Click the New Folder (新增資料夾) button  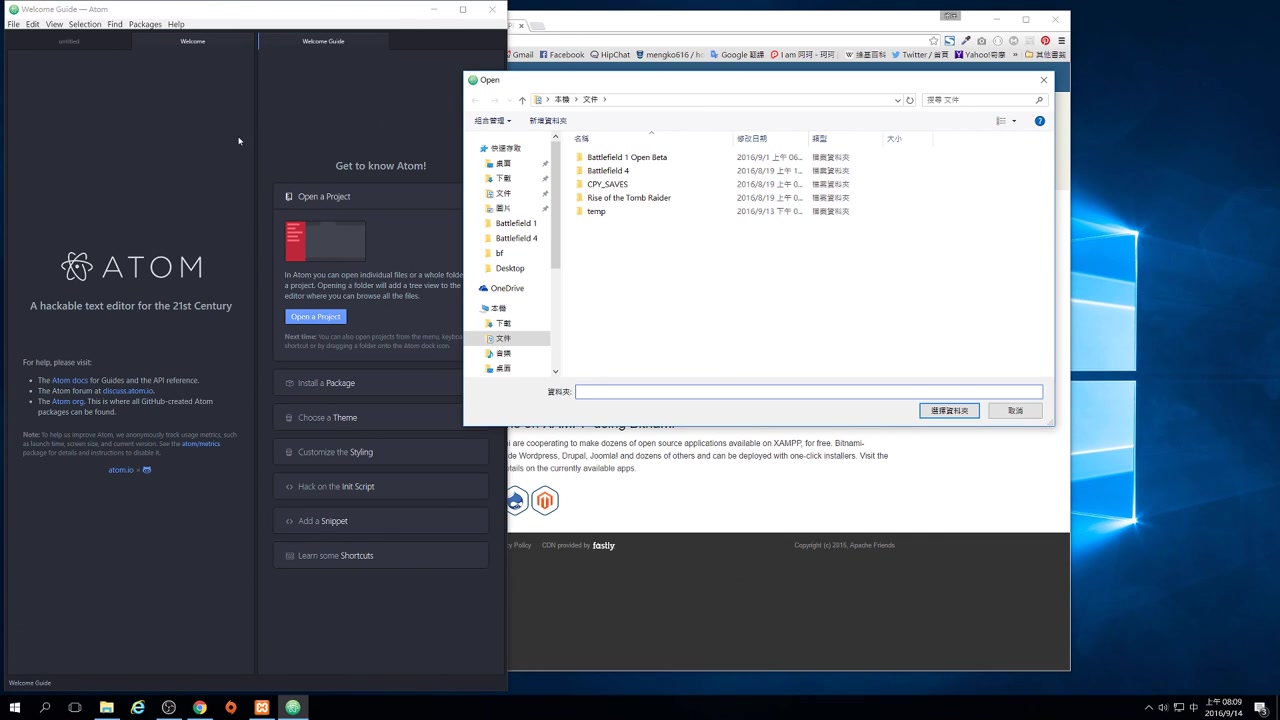click(548, 121)
